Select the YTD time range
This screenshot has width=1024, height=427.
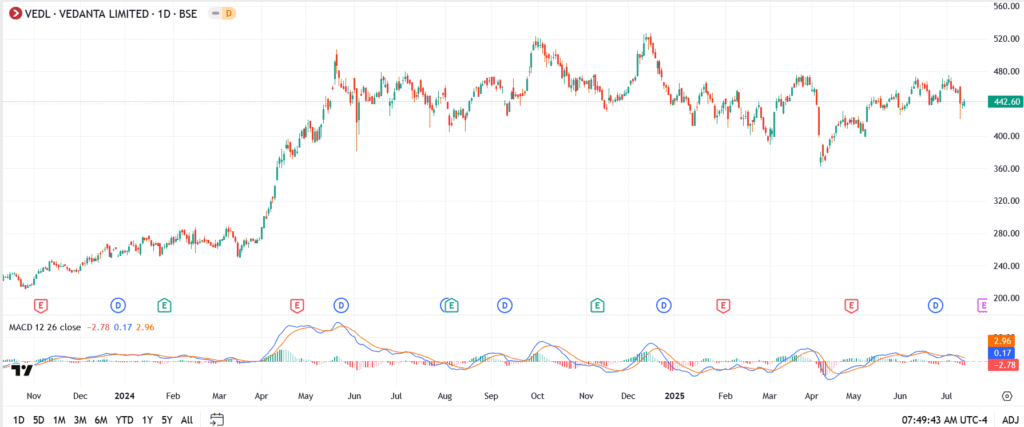point(124,420)
